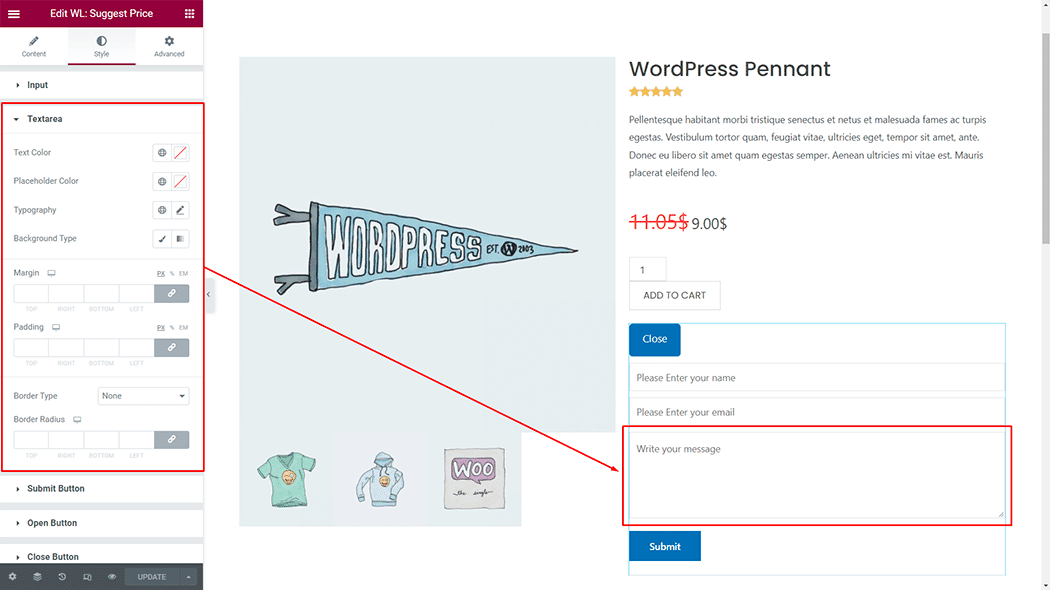Click the Write your message textarea

[x=815, y=474]
